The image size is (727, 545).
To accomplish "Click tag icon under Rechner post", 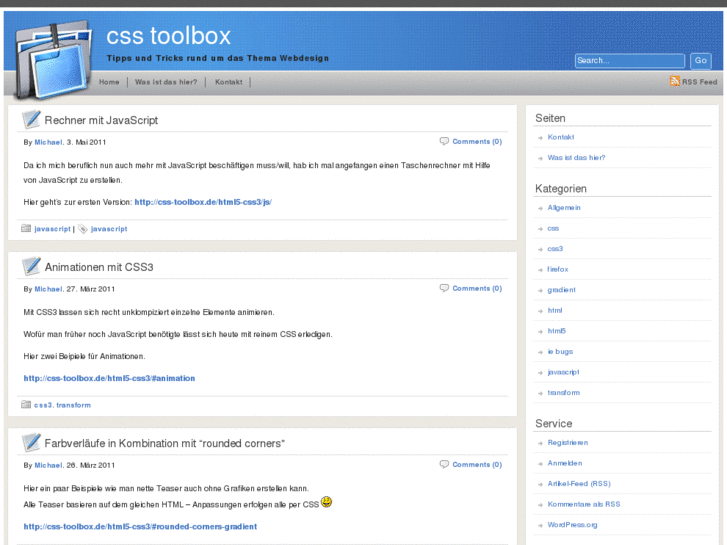I will click(x=83, y=229).
